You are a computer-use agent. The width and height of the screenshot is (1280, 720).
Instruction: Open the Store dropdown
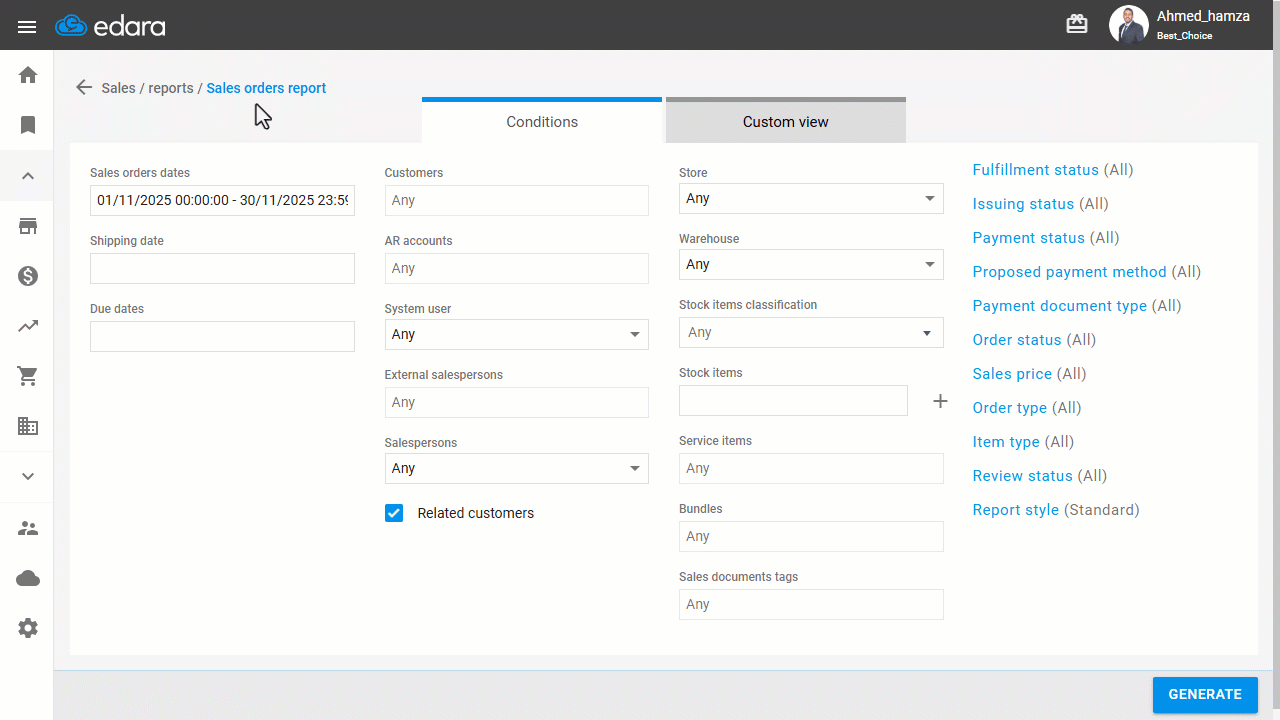coord(811,198)
